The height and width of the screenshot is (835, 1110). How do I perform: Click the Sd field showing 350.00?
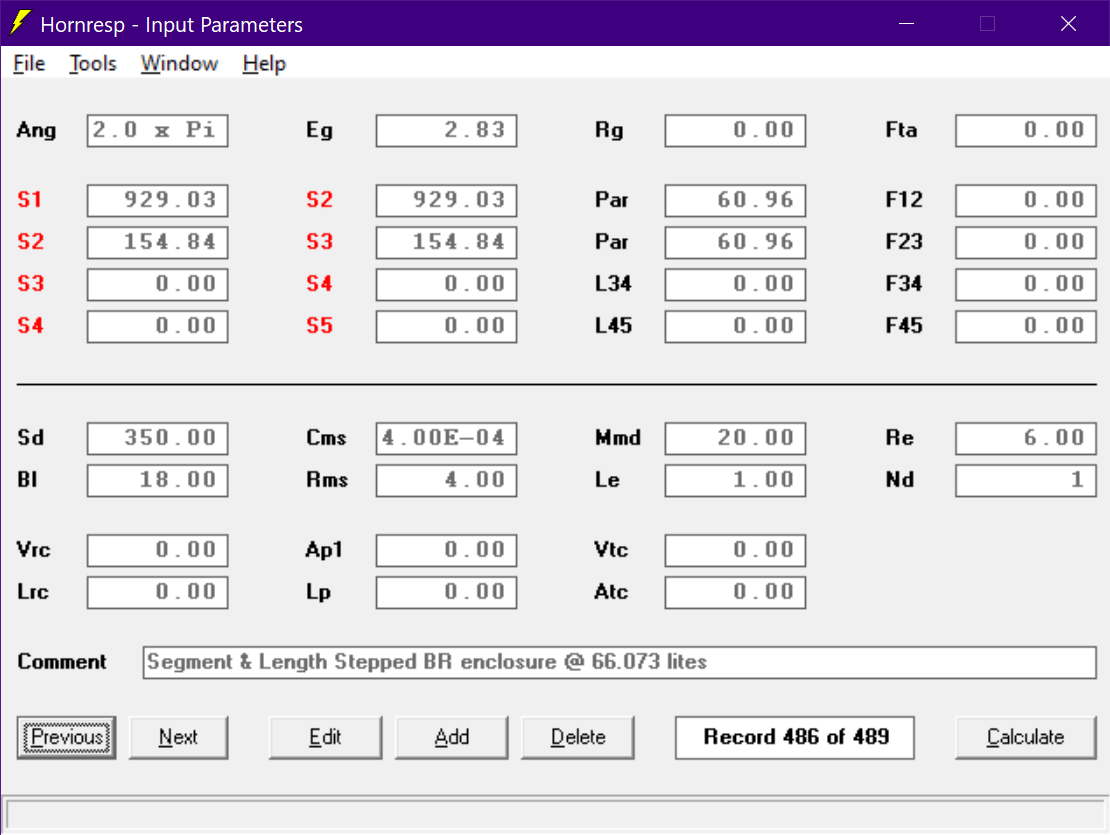click(x=158, y=438)
